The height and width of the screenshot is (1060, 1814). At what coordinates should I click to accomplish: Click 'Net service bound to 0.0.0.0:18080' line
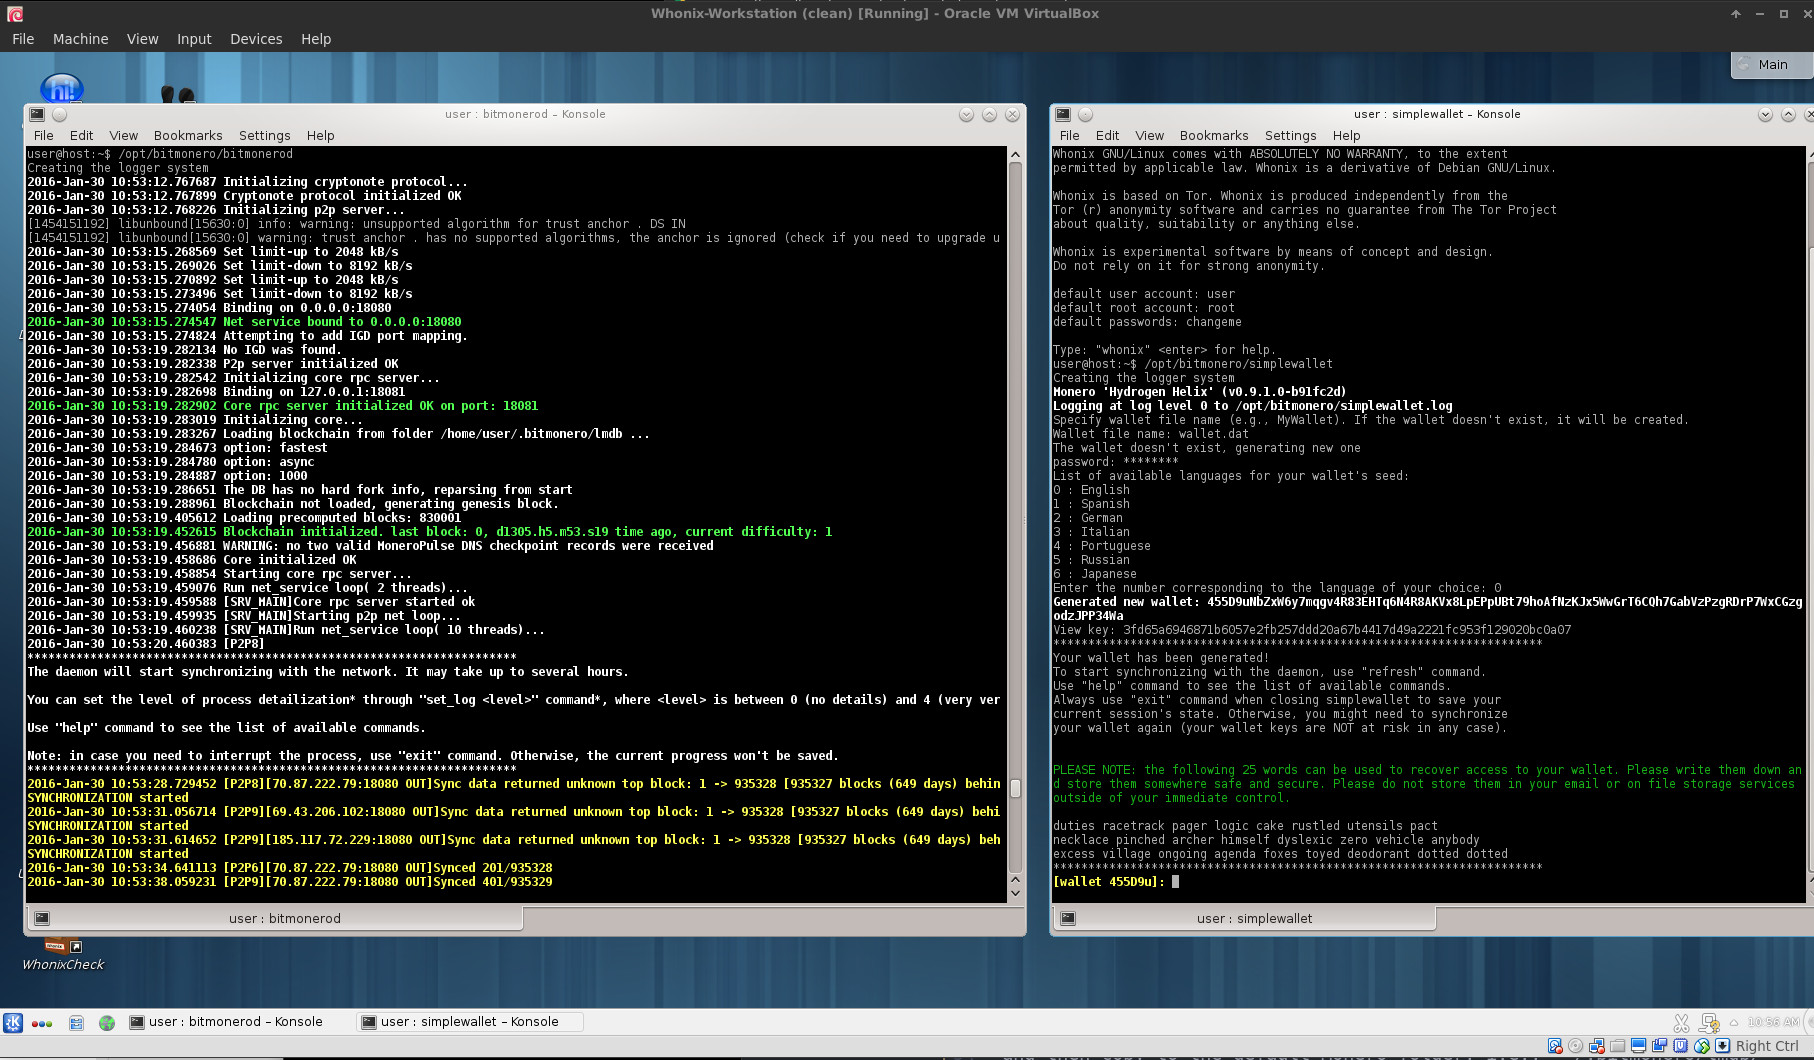tap(244, 322)
